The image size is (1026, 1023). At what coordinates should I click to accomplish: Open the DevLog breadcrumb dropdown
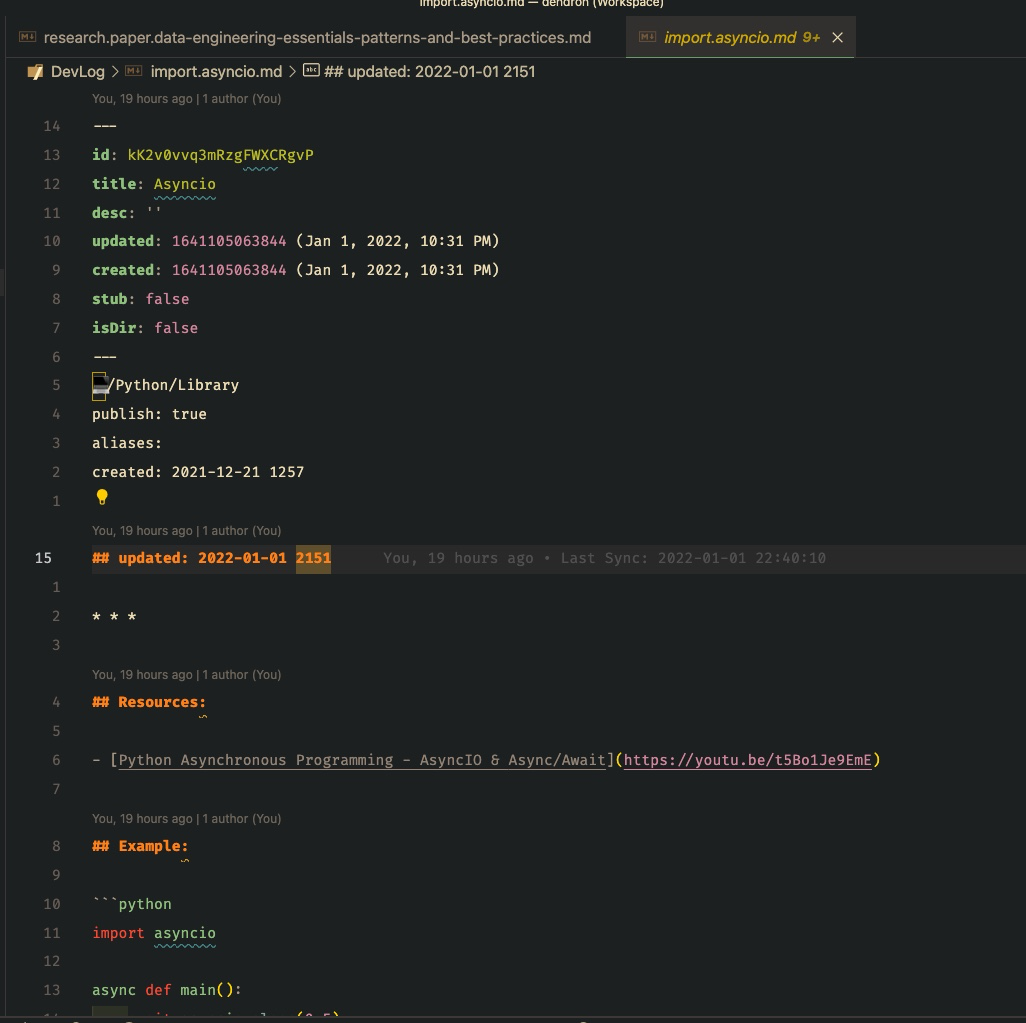click(x=78, y=71)
